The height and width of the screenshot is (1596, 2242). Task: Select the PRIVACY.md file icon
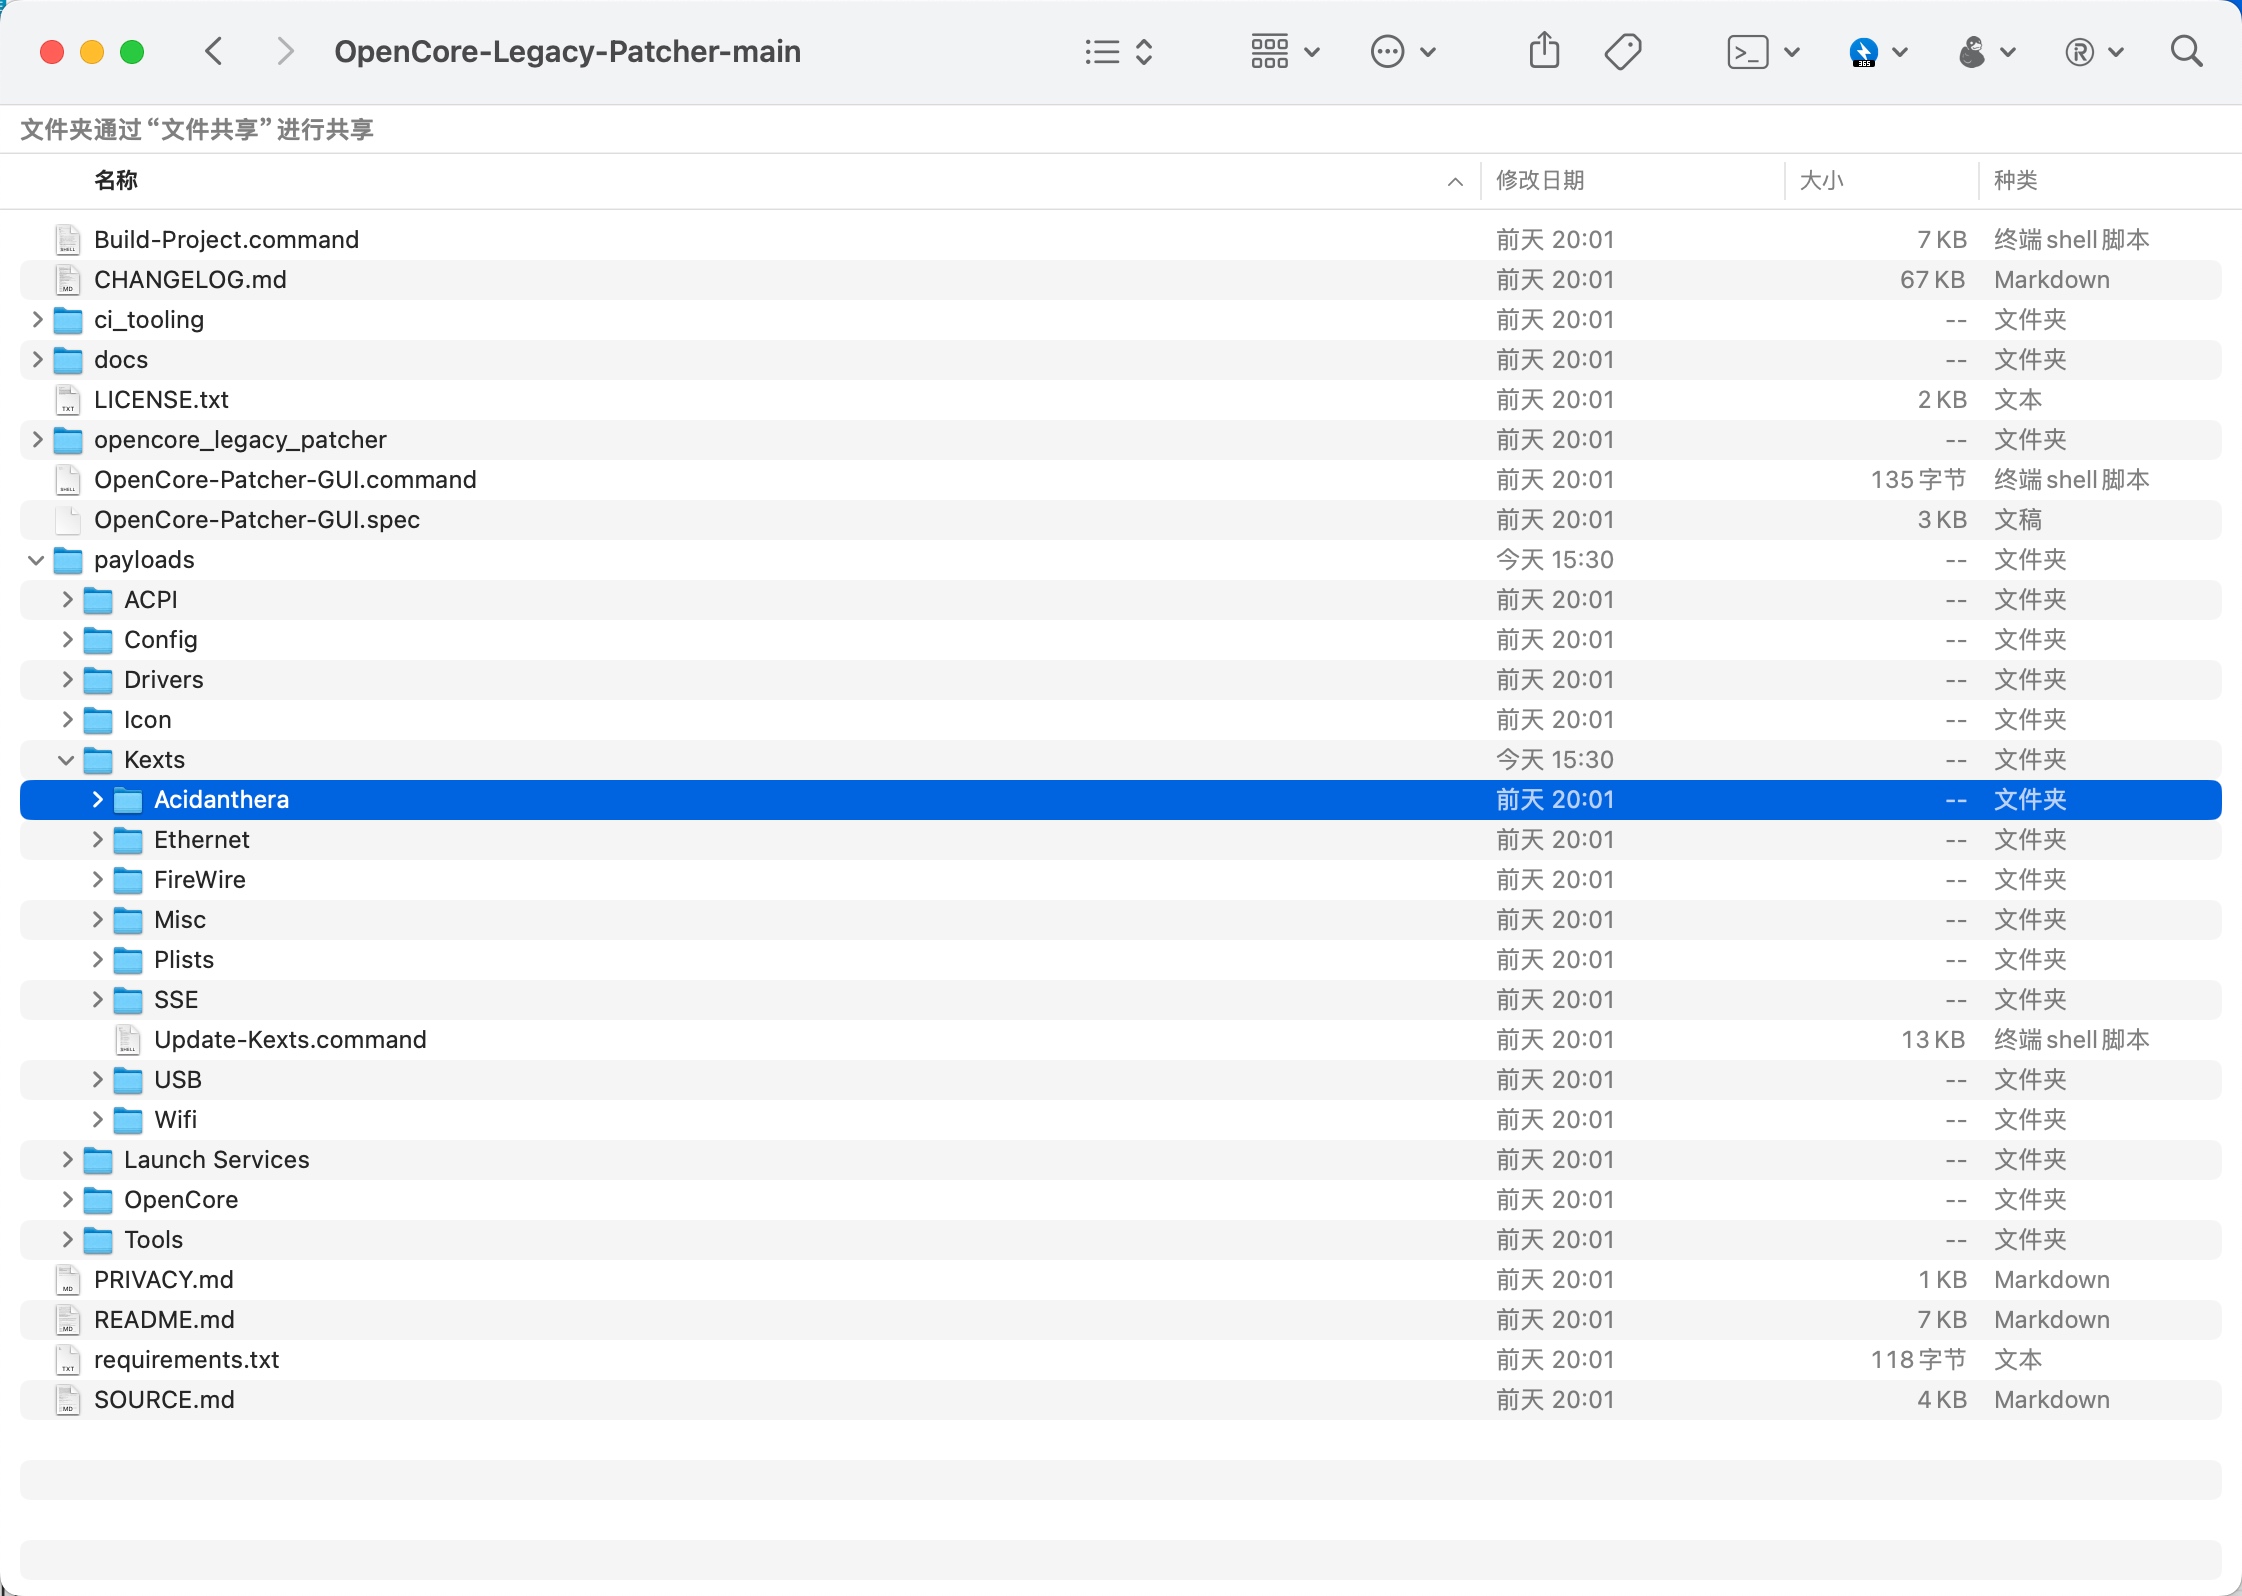pyautogui.click(x=68, y=1280)
